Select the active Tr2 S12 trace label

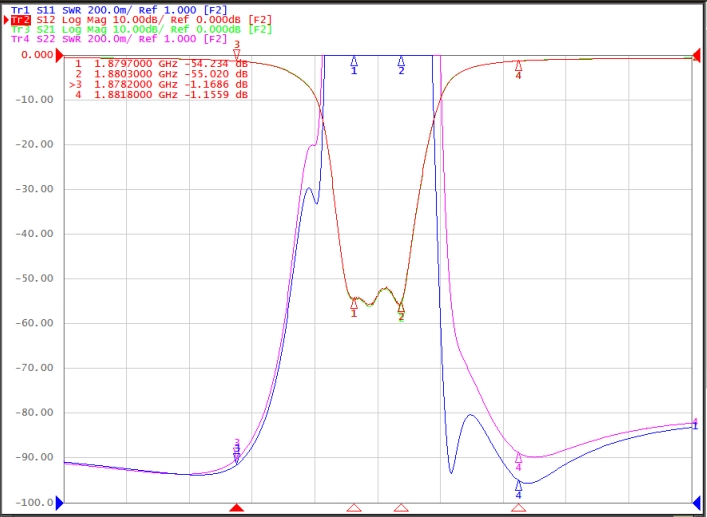pyautogui.click(x=141, y=20)
